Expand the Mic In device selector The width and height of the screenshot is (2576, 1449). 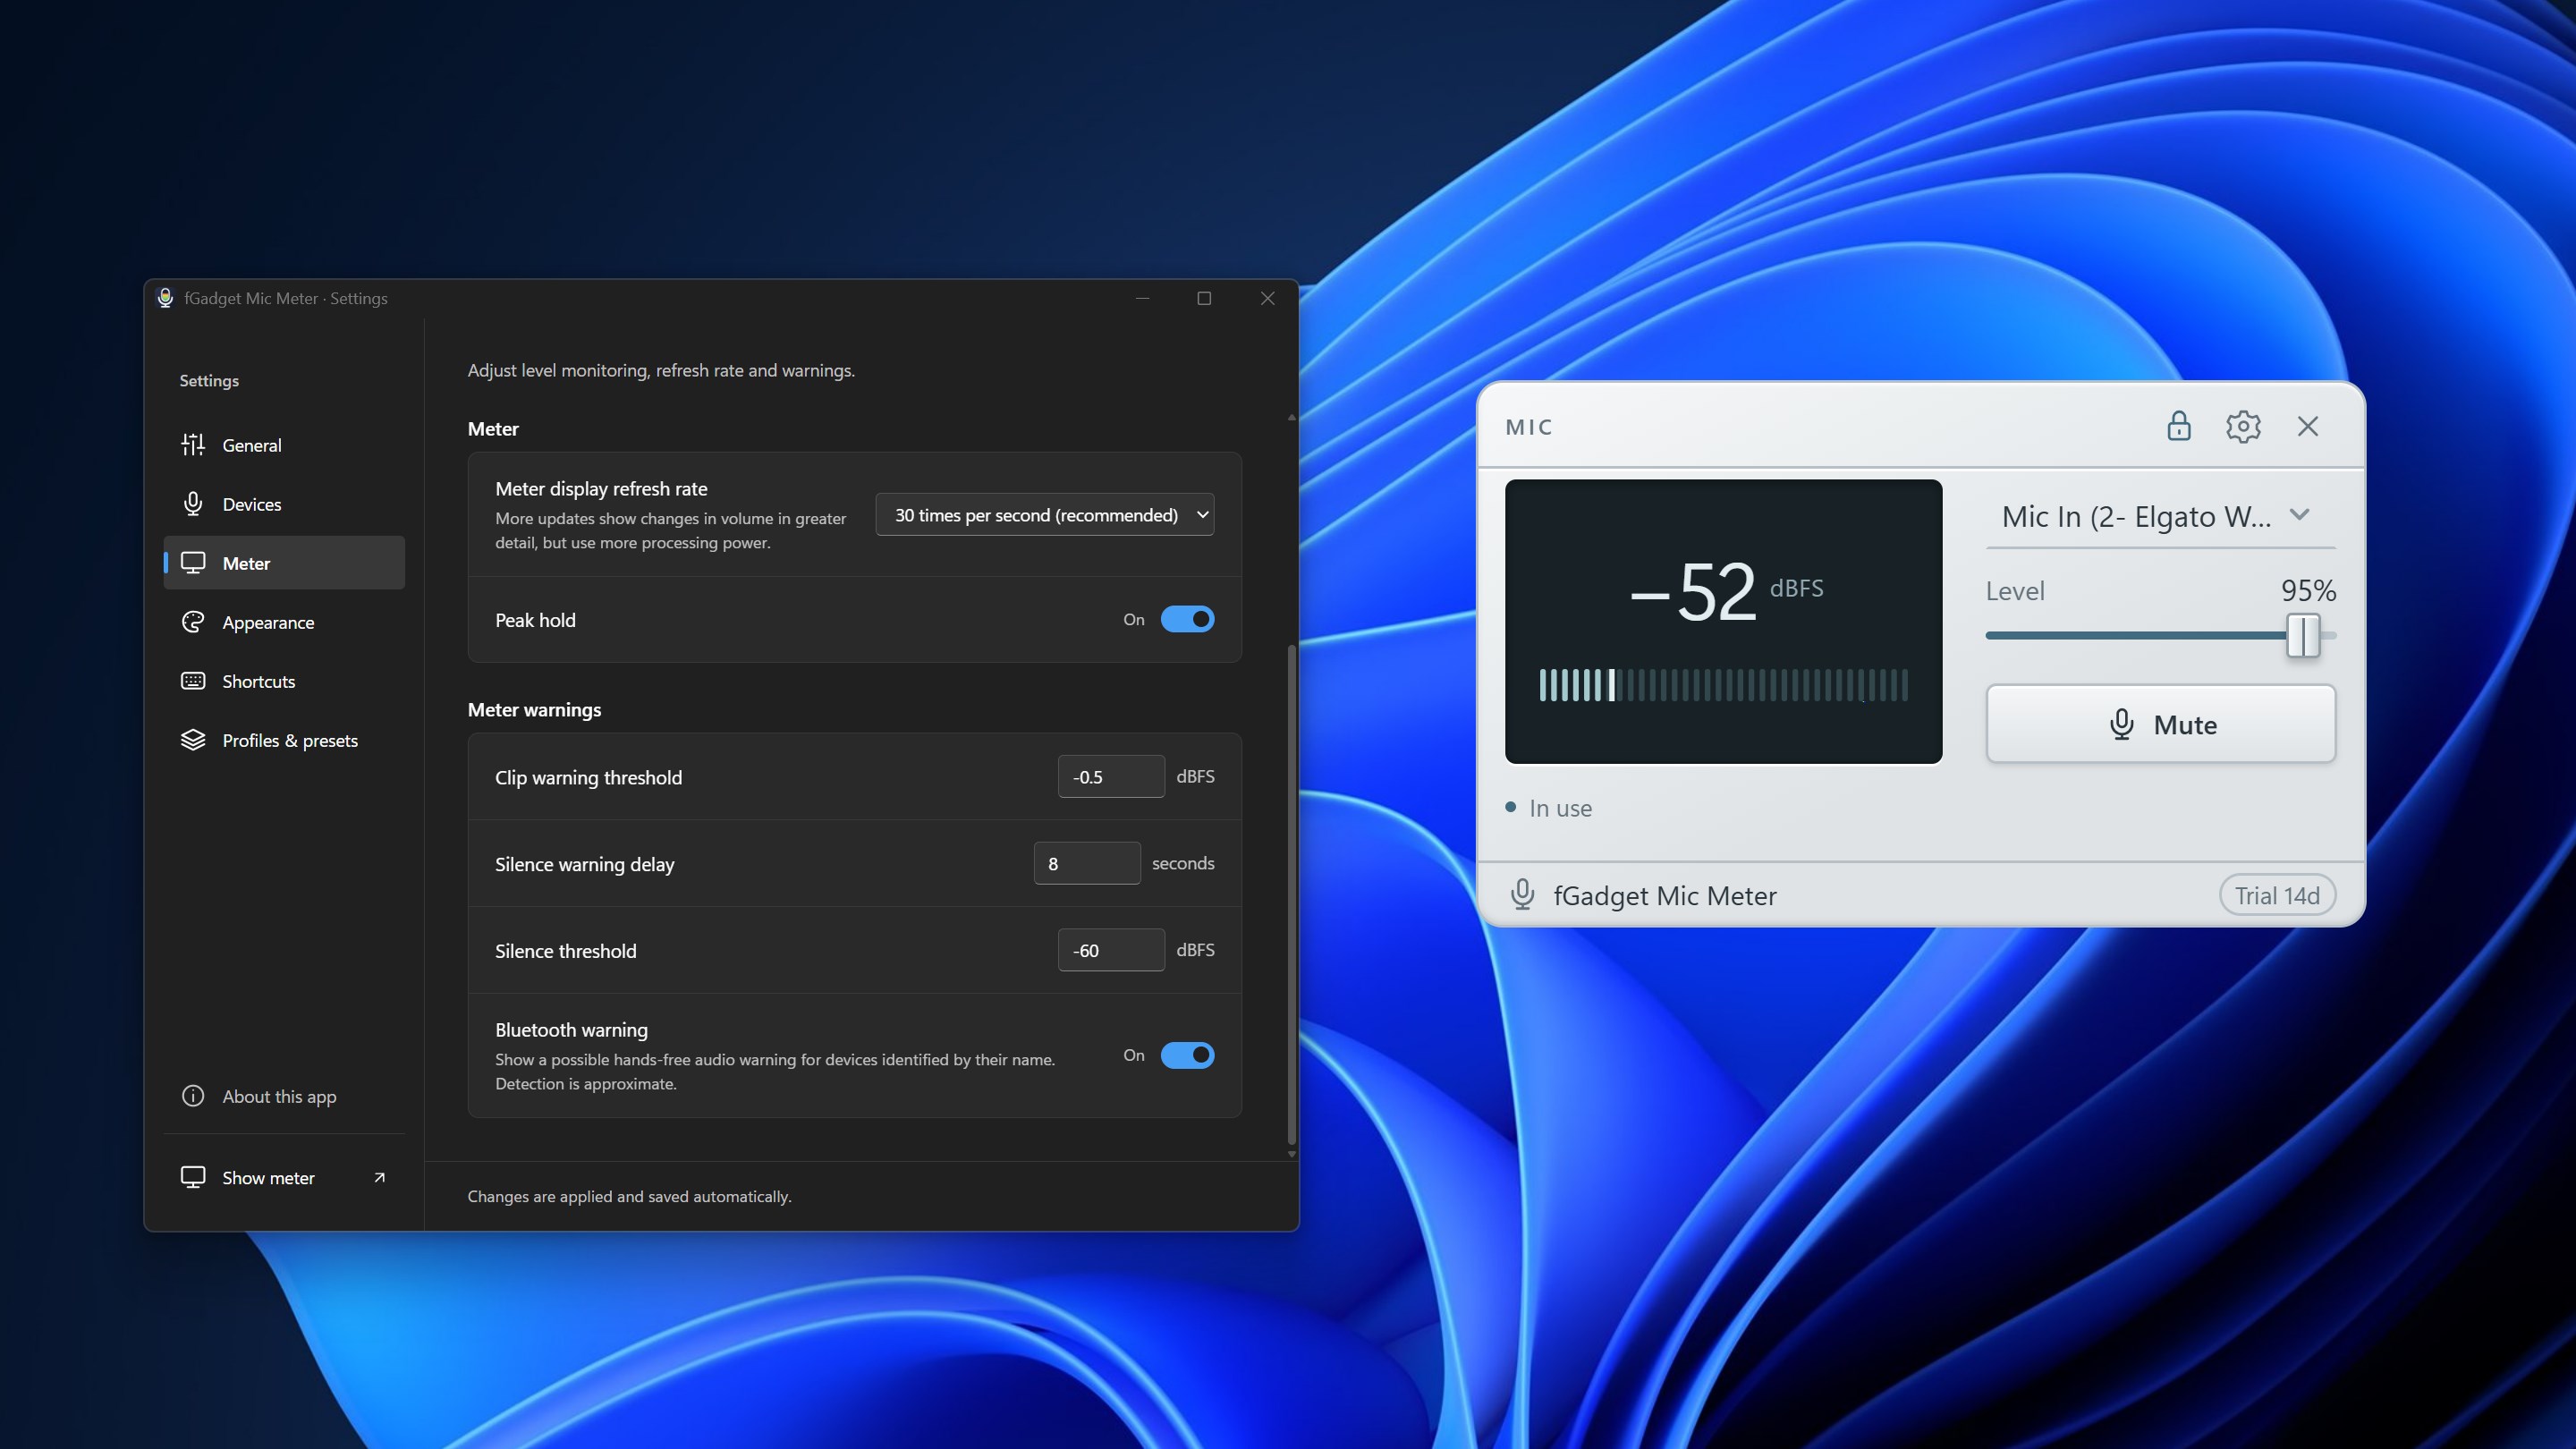(2160, 516)
